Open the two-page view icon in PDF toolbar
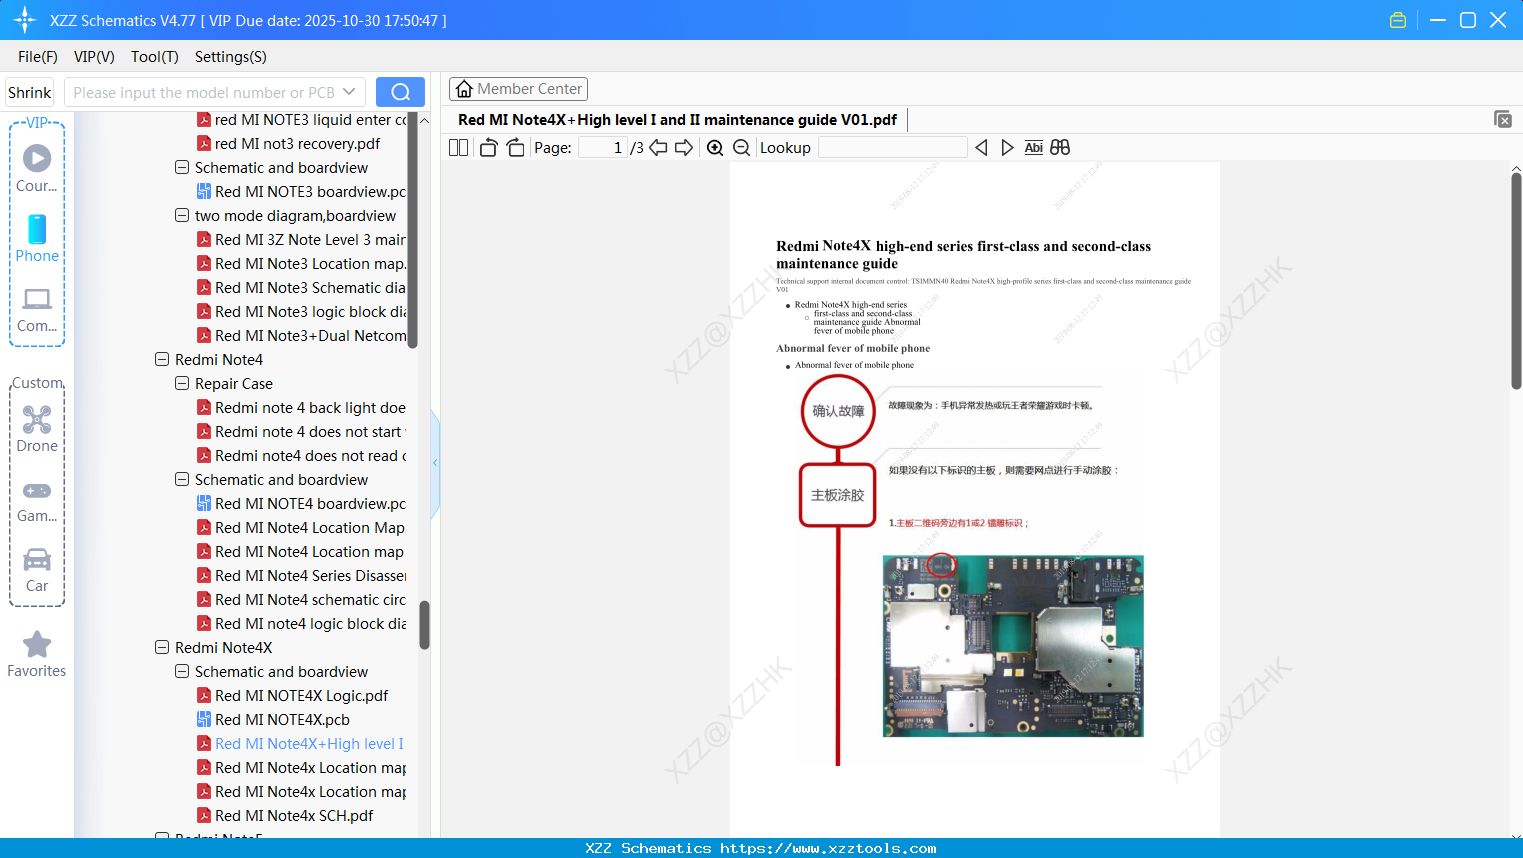 click(457, 147)
